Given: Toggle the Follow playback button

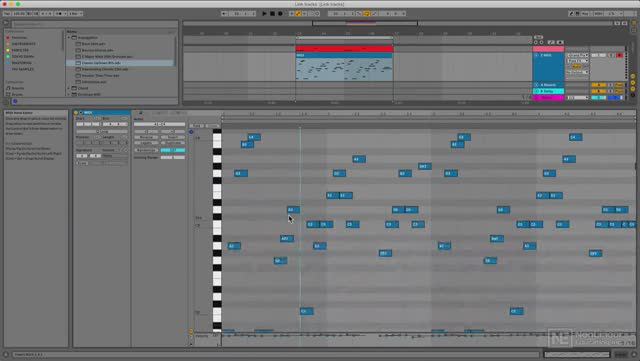Looking at the screenshot, I should coord(224,13).
